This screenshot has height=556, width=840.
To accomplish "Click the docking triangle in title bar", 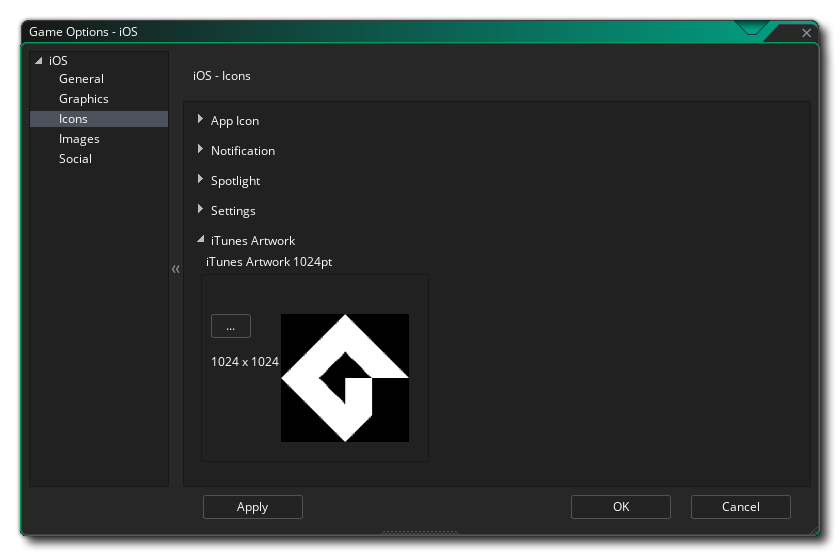I will (752, 28).
